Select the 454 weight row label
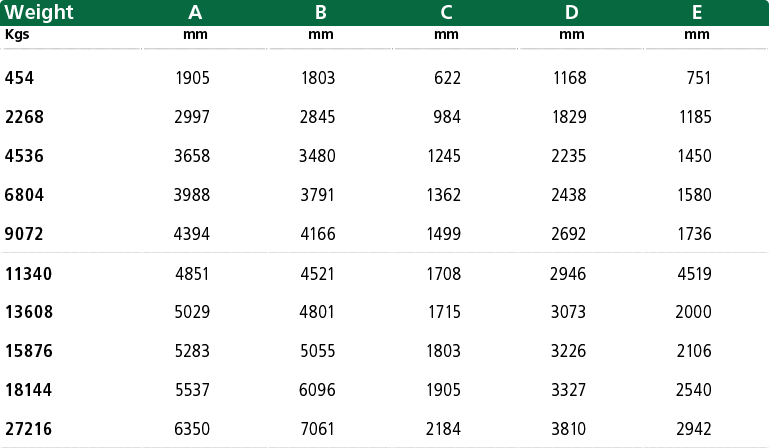Viewport: 770px width, 448px height. tap(19, 78)
